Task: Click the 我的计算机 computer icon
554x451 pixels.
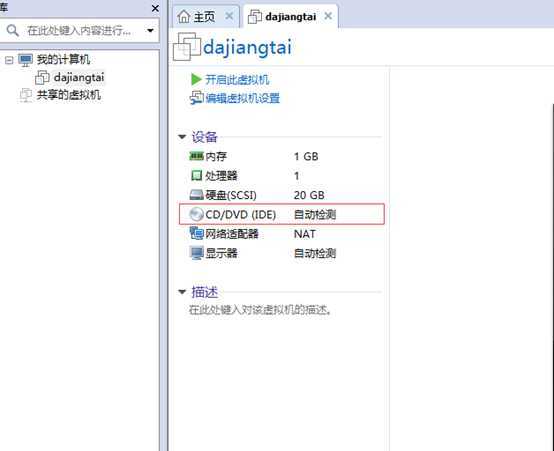Action: [25, 60]
